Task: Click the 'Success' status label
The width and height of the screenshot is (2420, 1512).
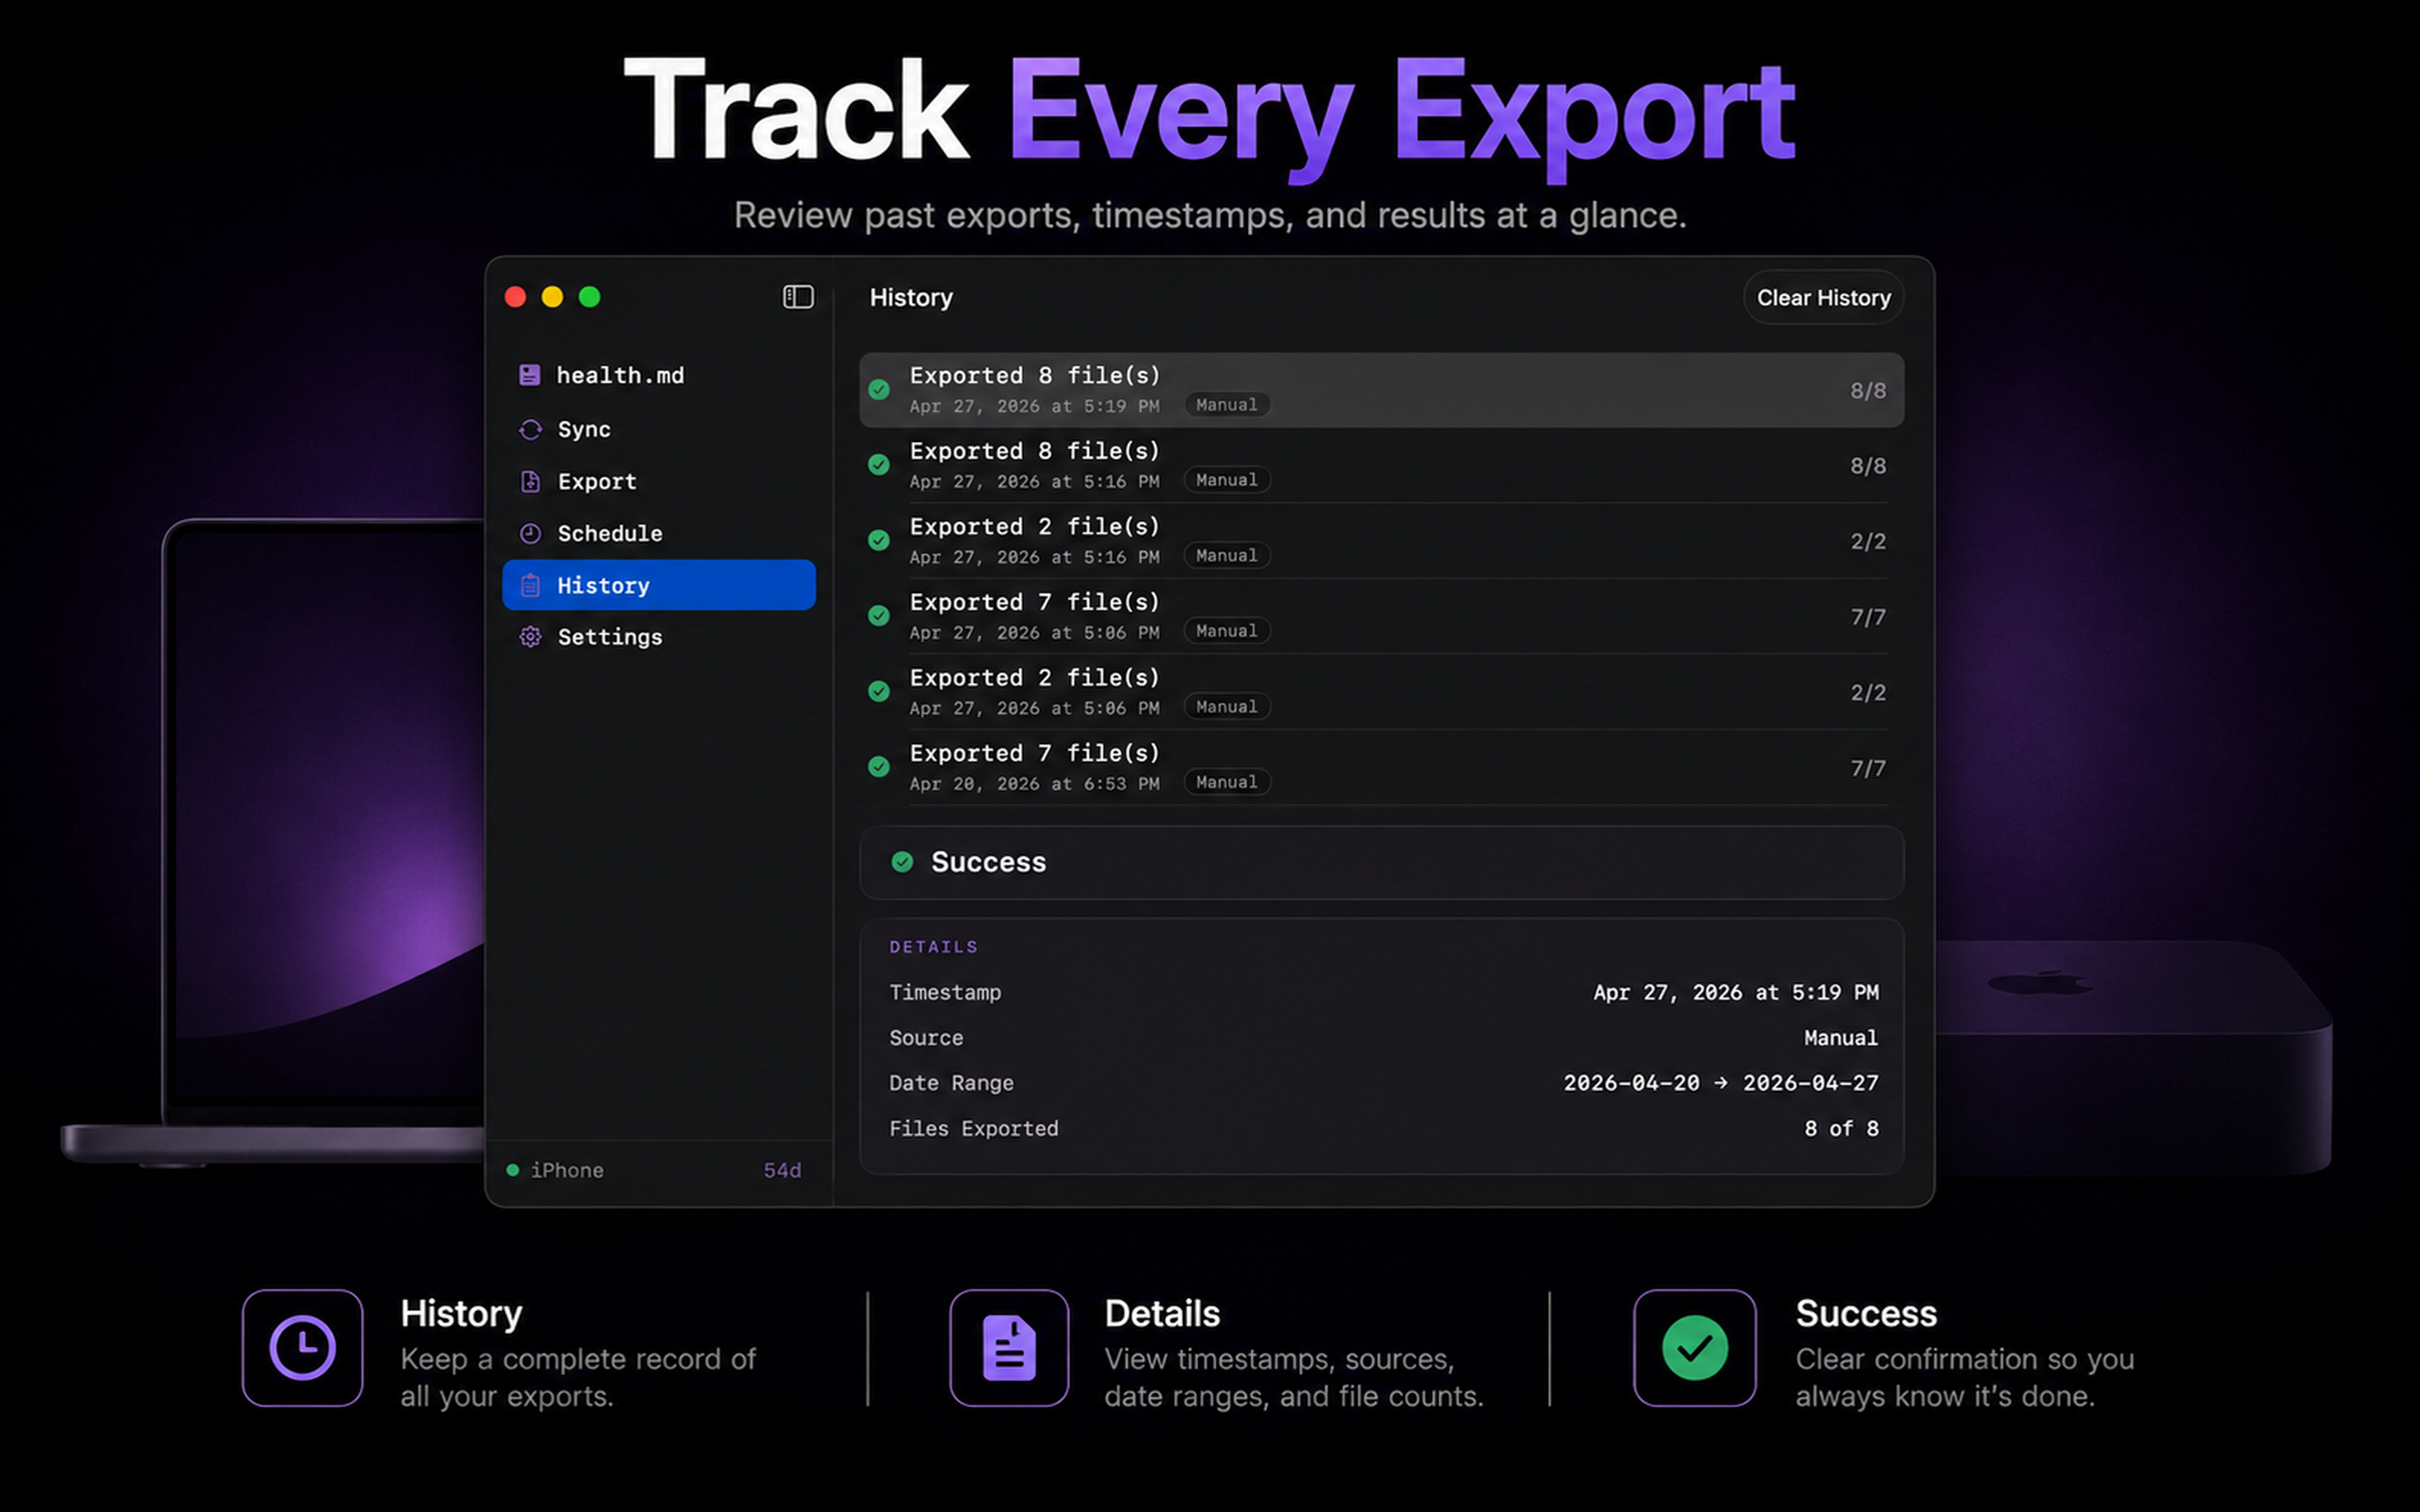Action: coord(988,862)
